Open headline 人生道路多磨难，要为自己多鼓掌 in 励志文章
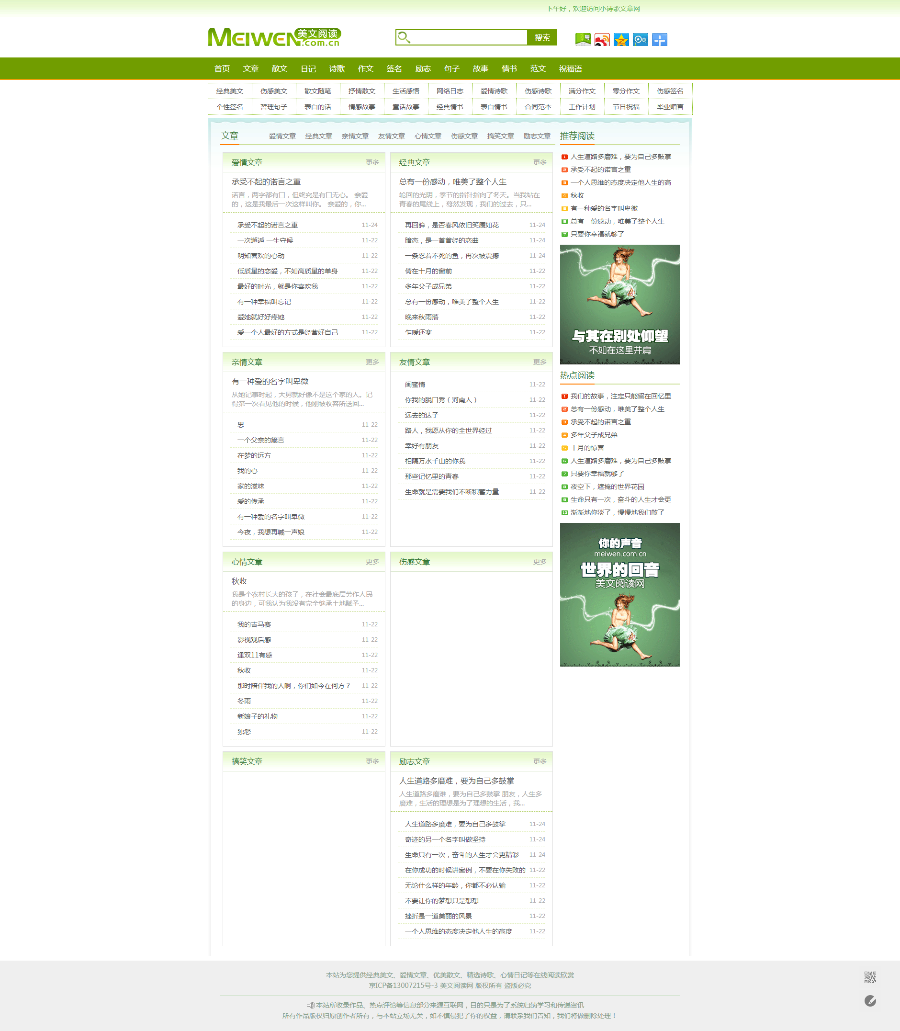900x1031 pixels. coord(457,780)
